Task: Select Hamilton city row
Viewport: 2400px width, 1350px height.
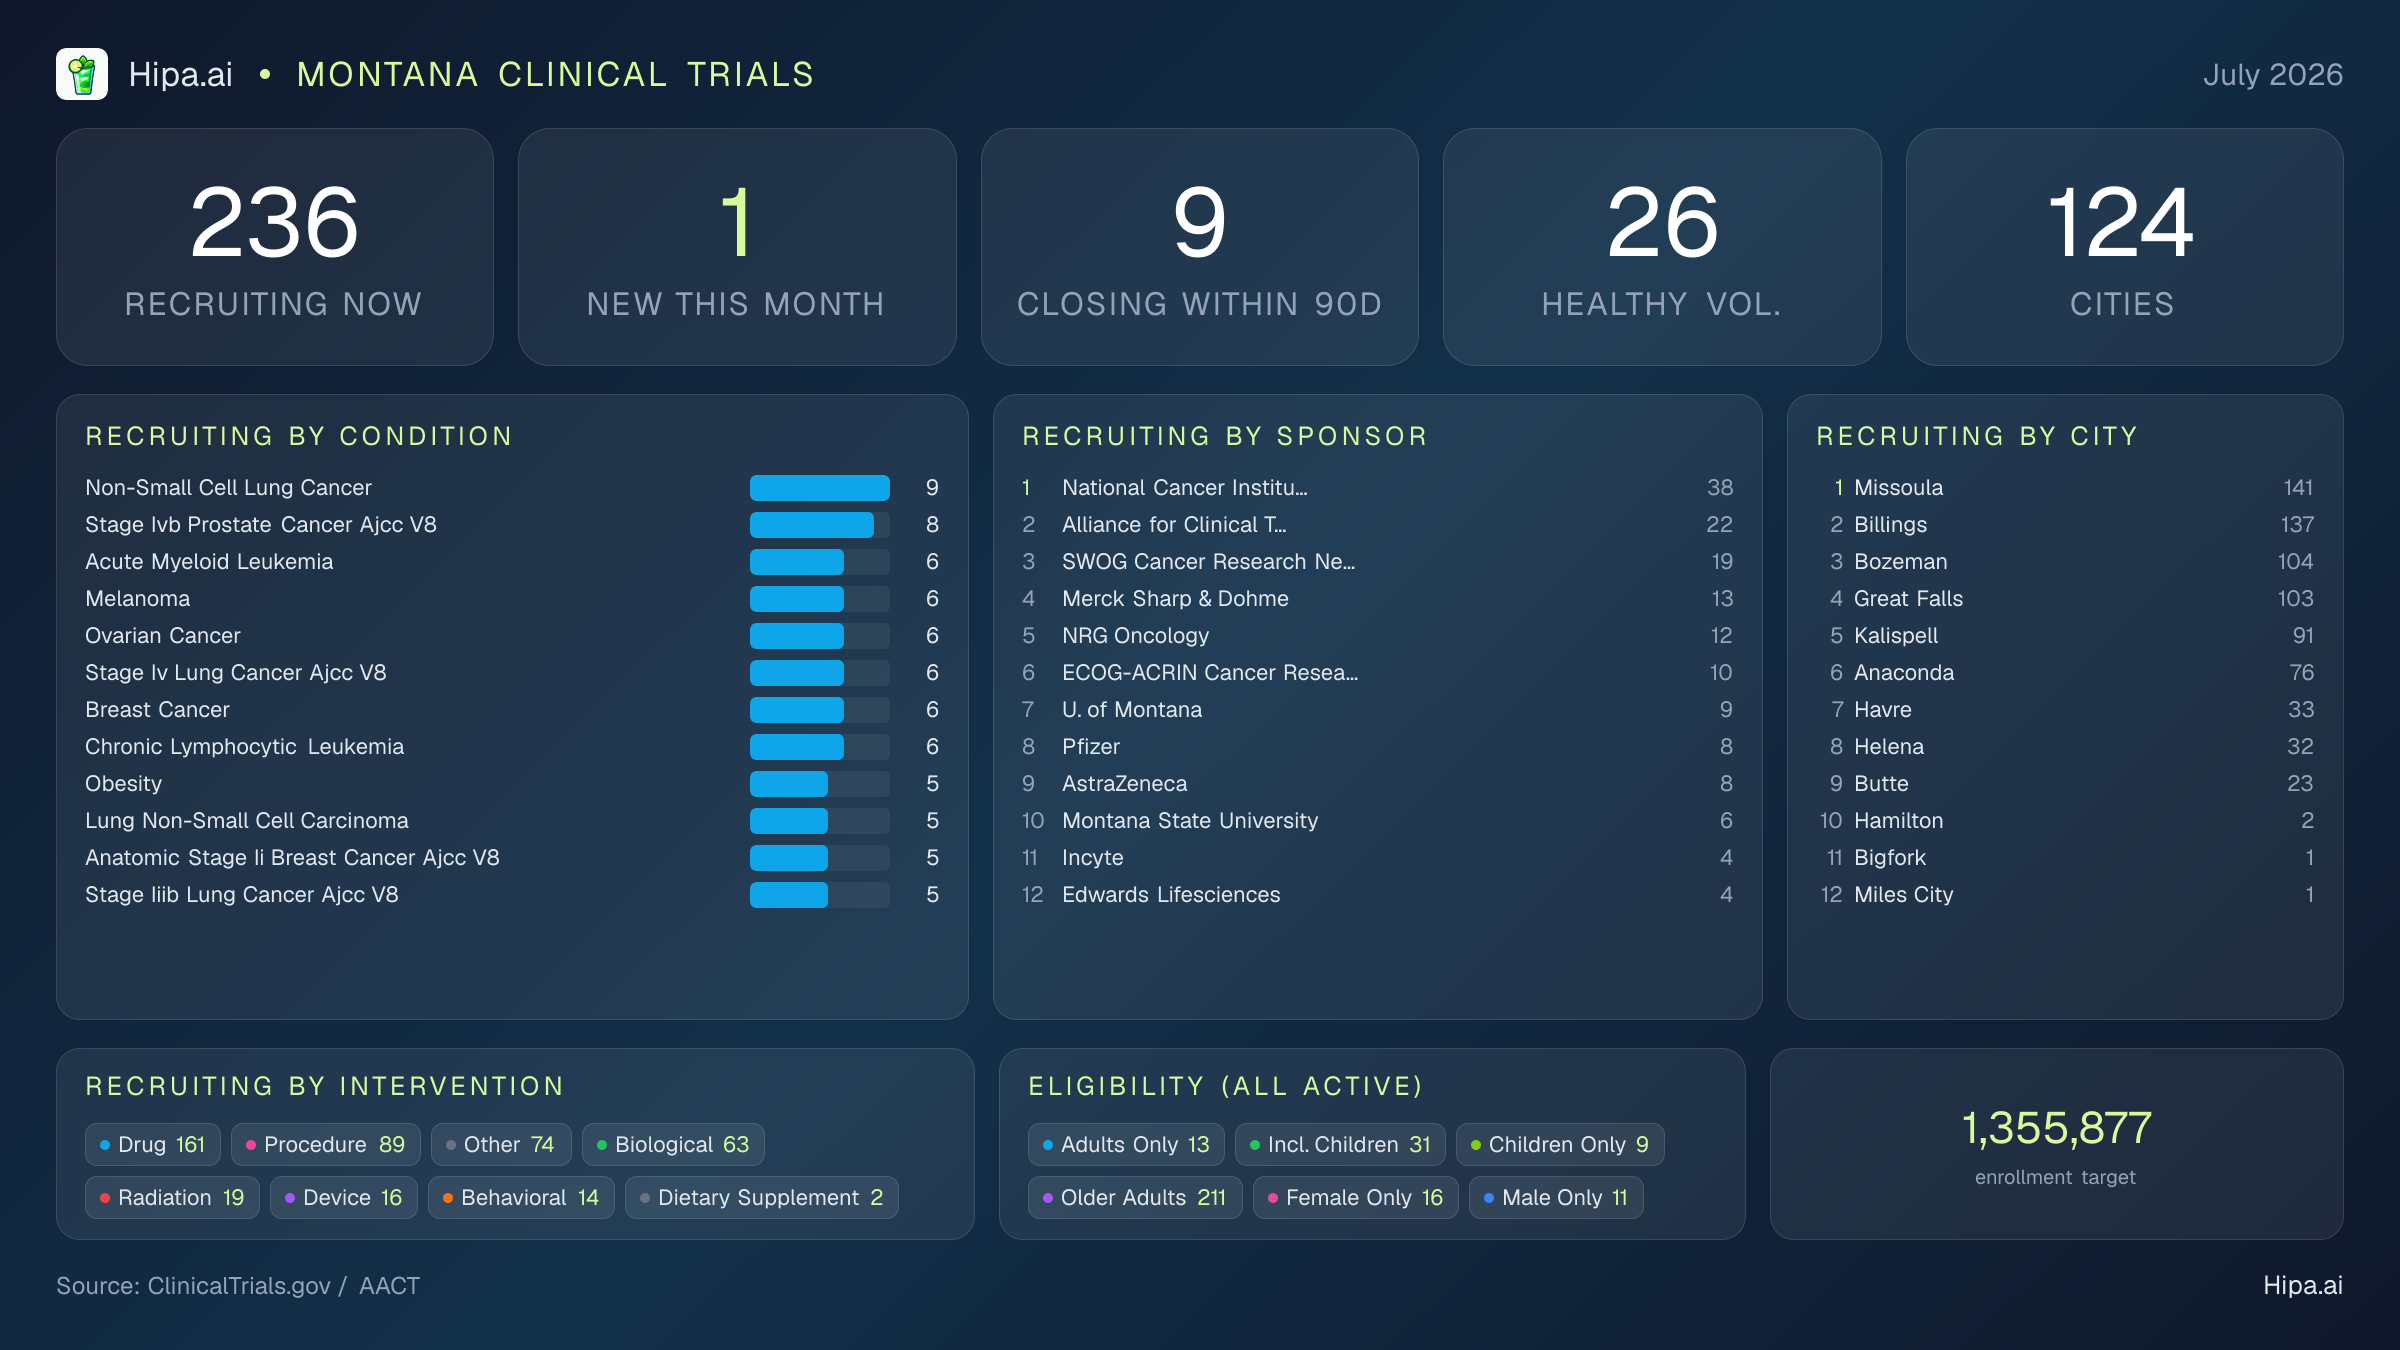Action: 2065,821
